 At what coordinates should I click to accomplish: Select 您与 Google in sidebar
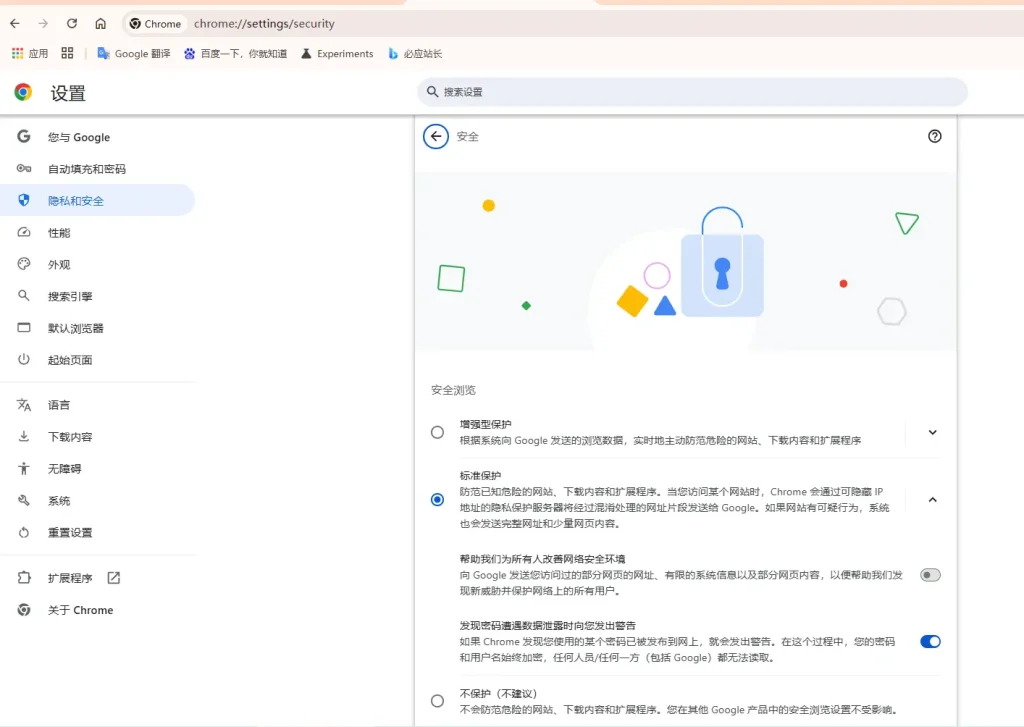[98, 137]
